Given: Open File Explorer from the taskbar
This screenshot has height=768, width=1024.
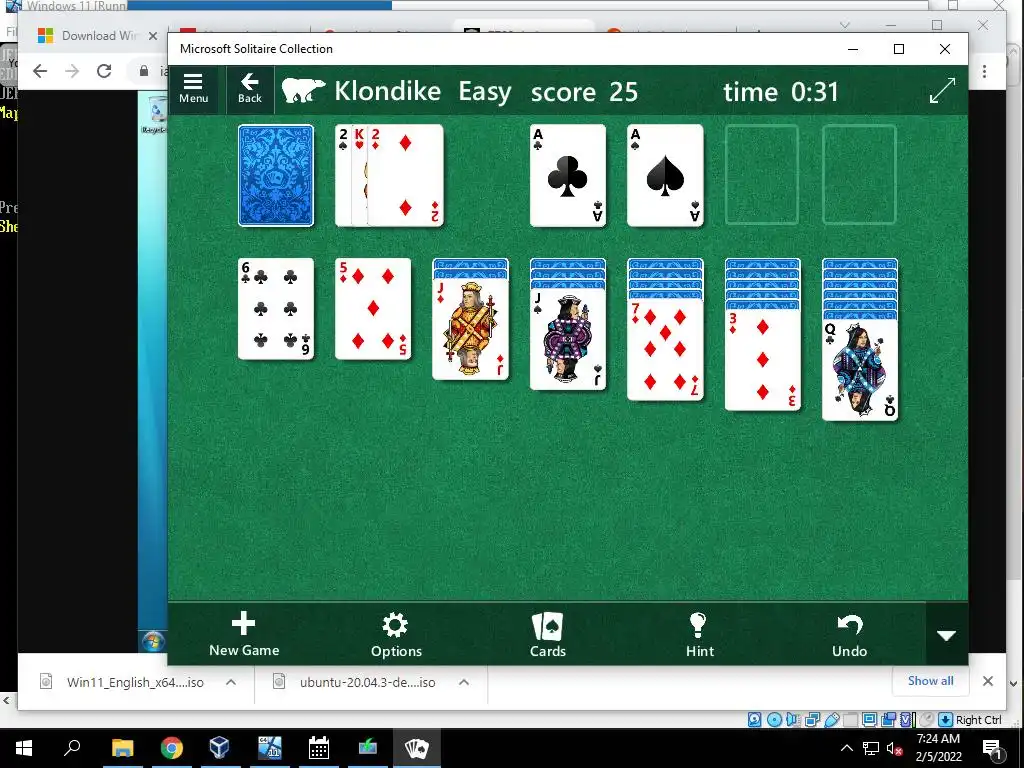Looking at the screenshot, I should pos(122,748).
